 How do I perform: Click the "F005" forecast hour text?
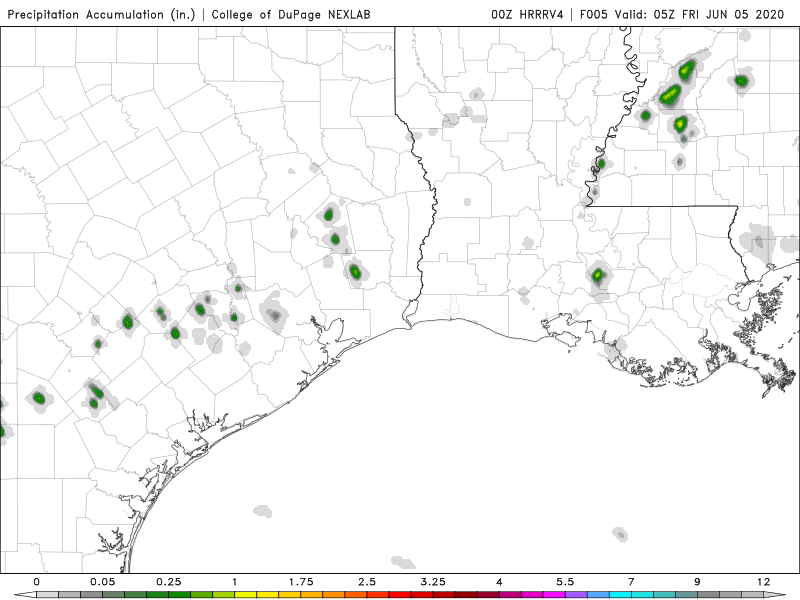click(594, 14)
